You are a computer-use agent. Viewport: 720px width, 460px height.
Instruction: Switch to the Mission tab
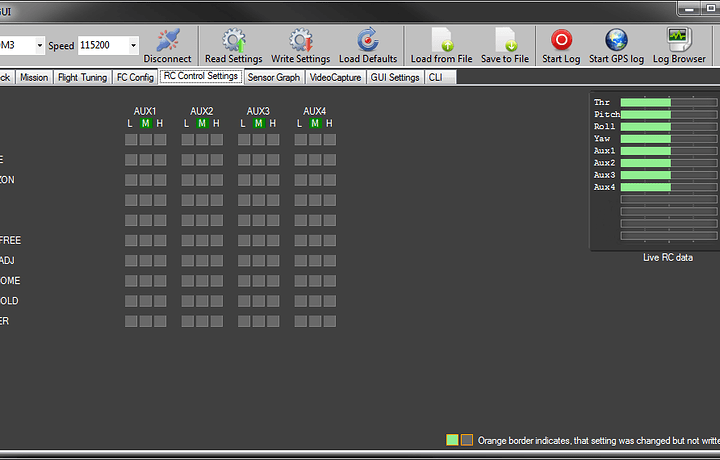pos(34,77)
